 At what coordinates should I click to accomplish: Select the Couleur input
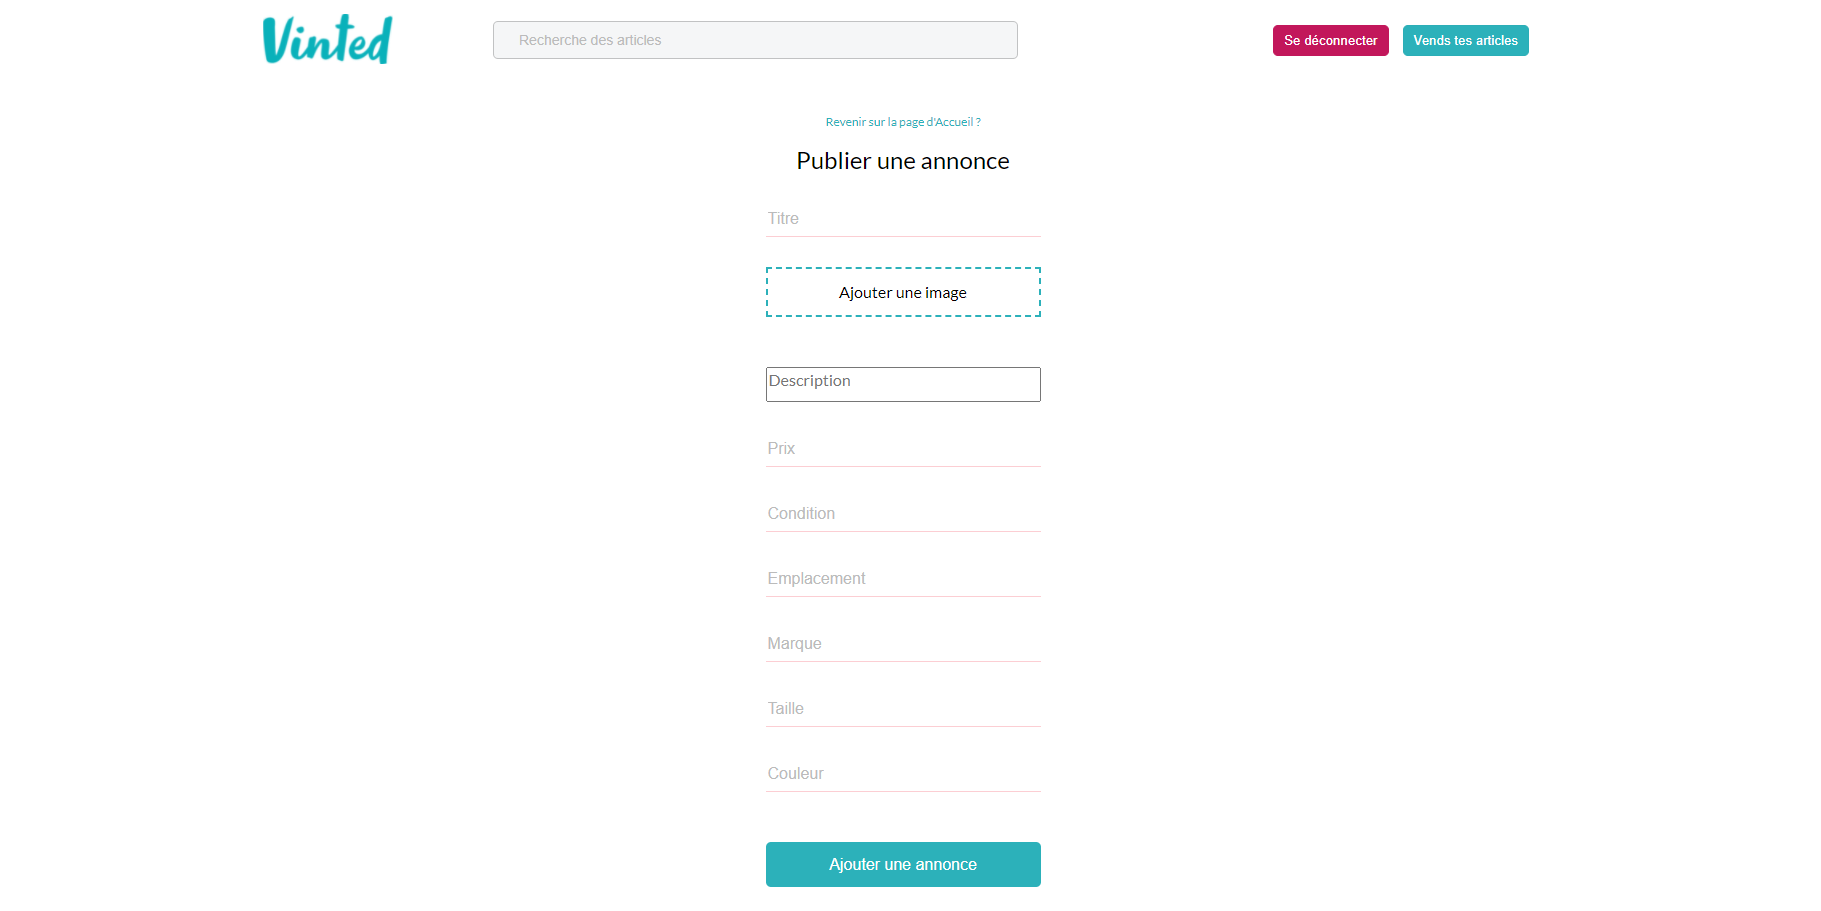tap(900, 772)
